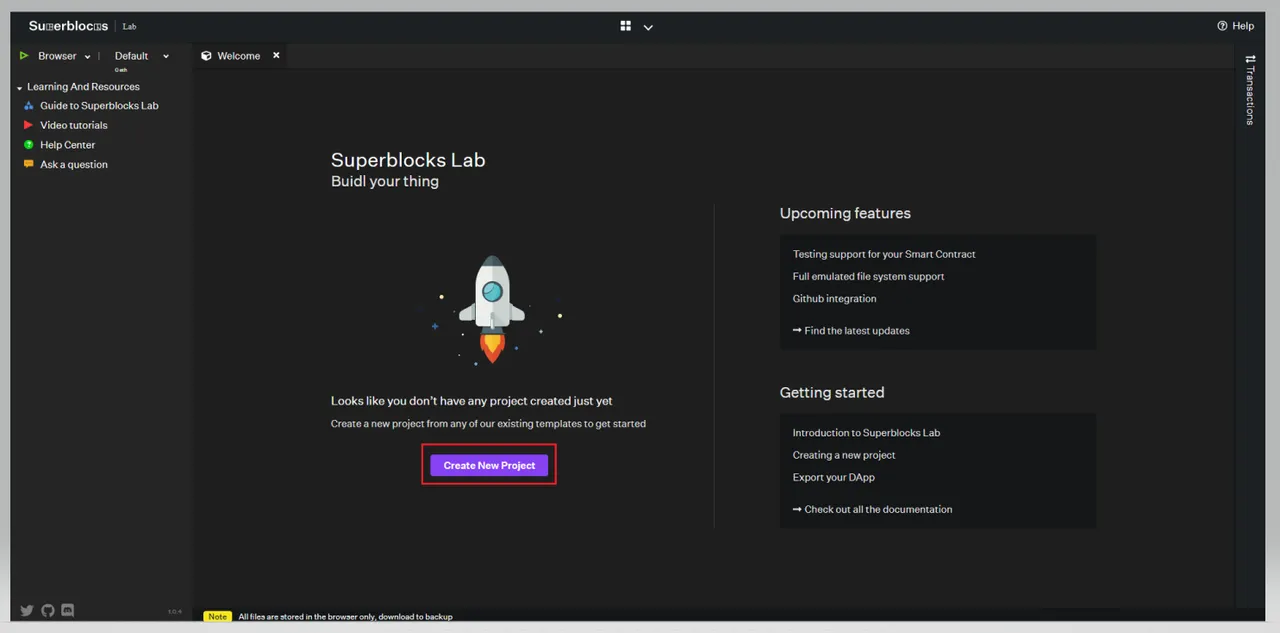This screenshot has width=1280, height=633.
Task: Click the Welcome tab cube icon
Action: [x=207, y=56]
